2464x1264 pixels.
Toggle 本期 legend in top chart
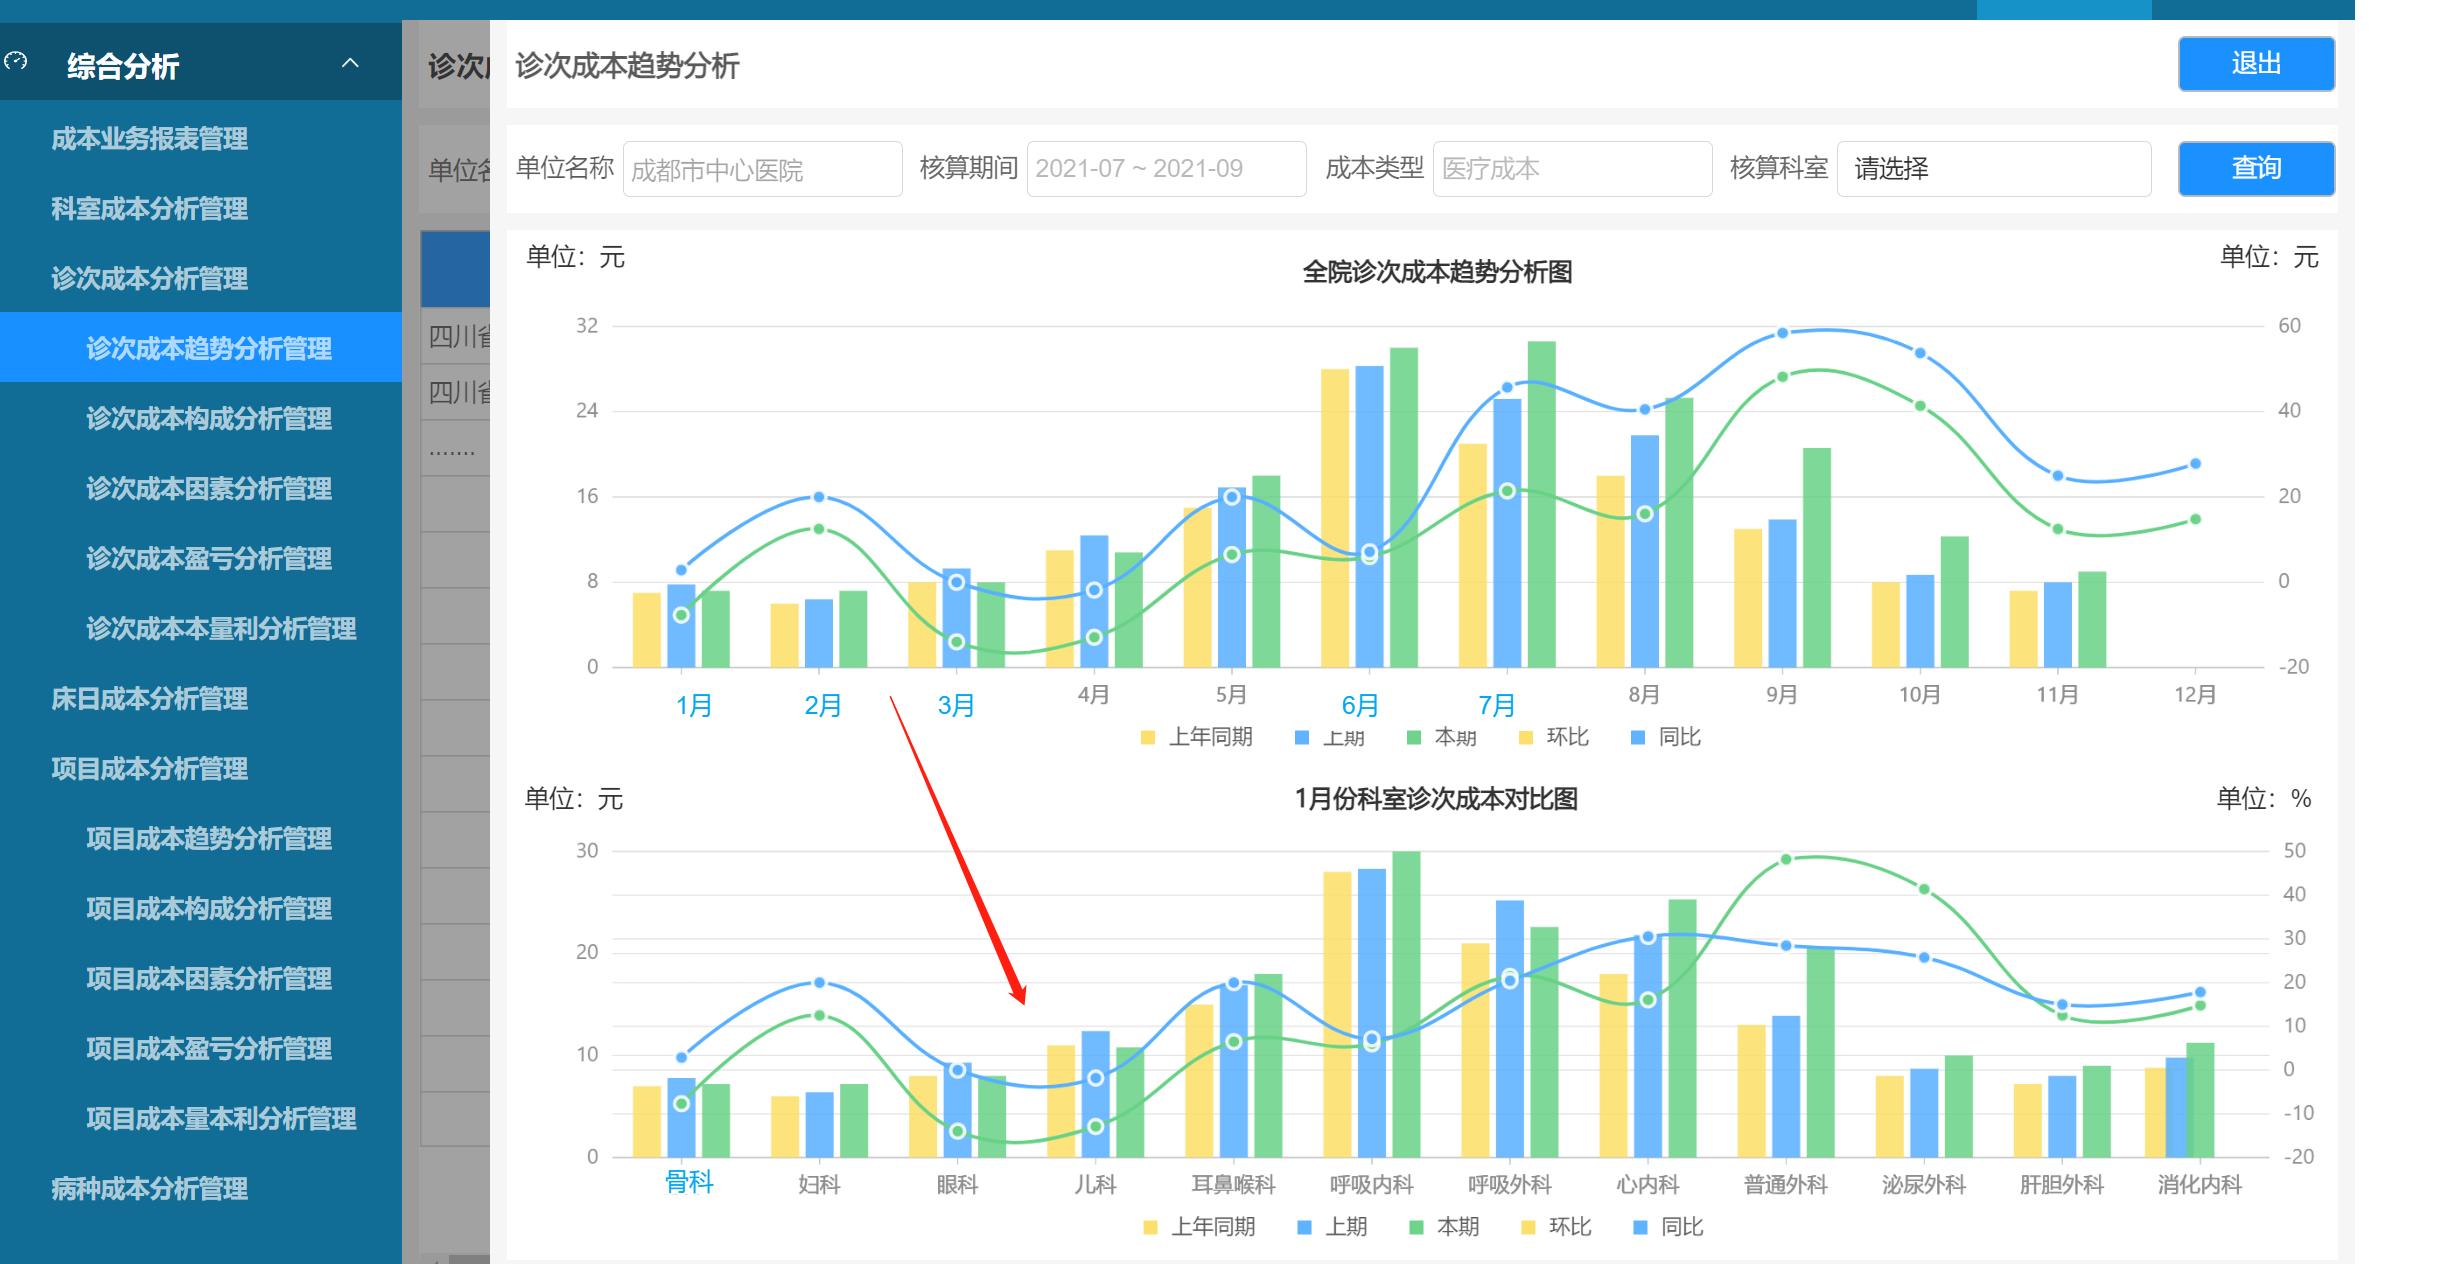point(1442,738)
